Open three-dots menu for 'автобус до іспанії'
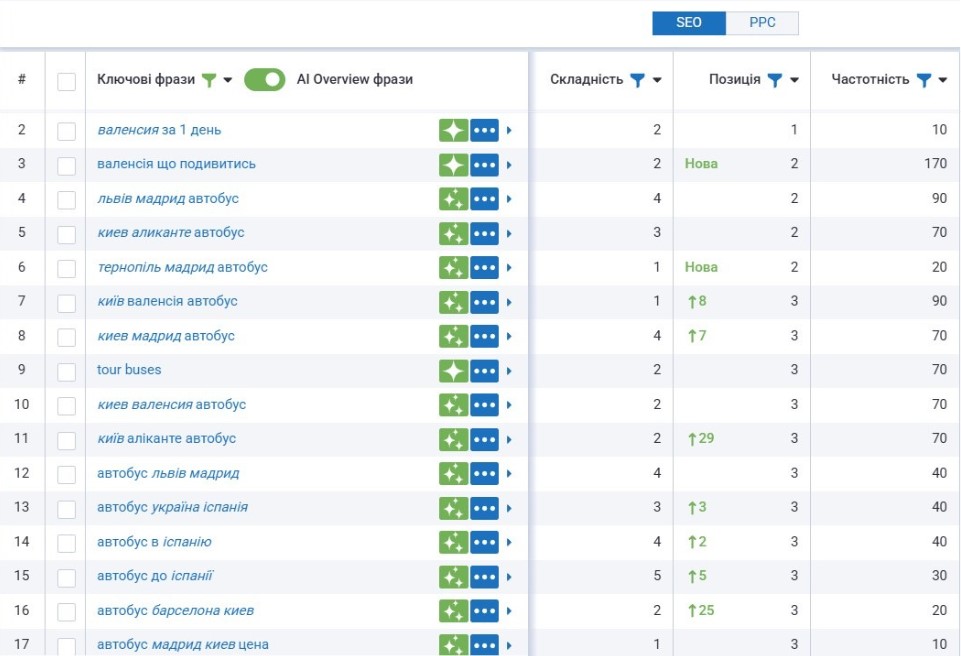Screen dimensions: 961x656 tap(485, 576)
